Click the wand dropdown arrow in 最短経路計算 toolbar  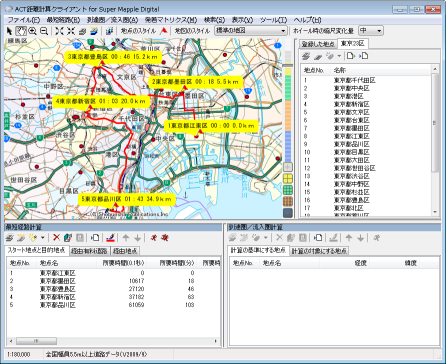pos(43,238)
